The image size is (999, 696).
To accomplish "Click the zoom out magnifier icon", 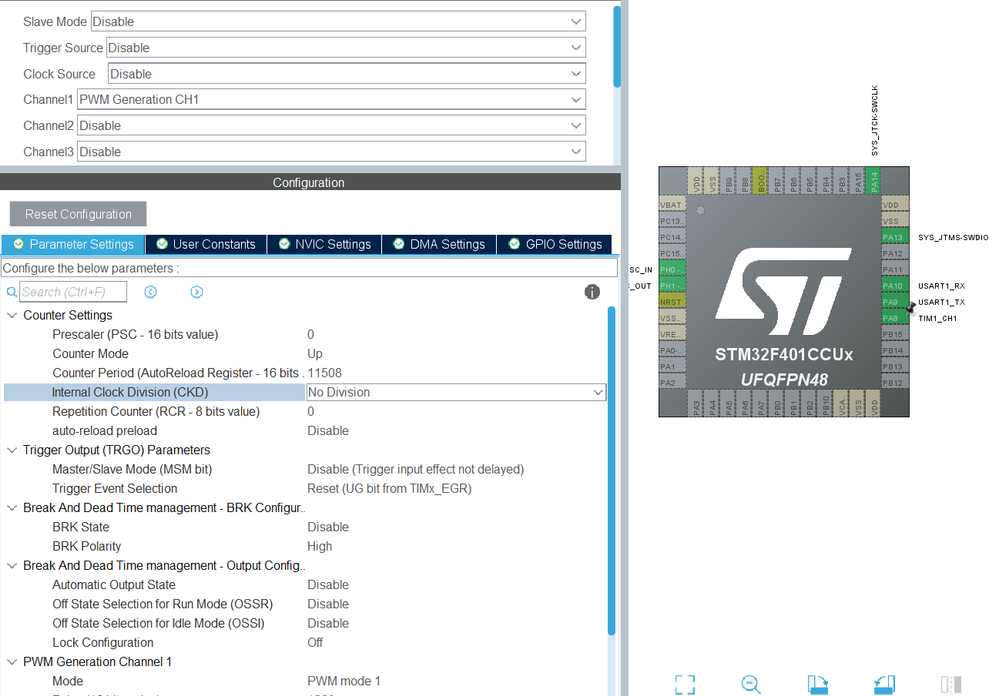I will 751,684.
